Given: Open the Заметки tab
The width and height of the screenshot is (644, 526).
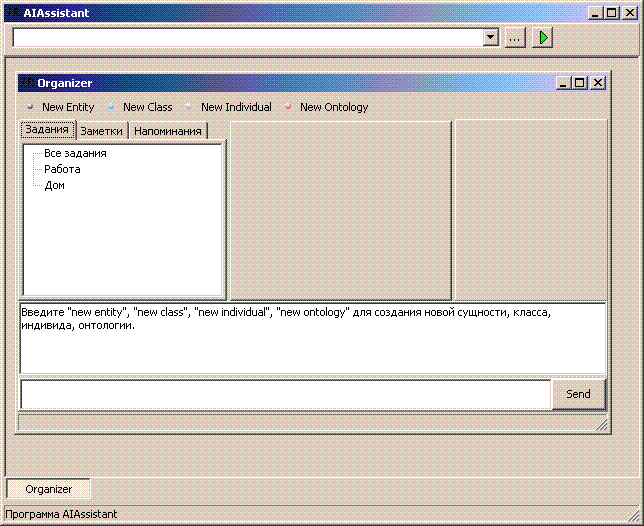Looking at the screenshot, I should coord(101,131).
